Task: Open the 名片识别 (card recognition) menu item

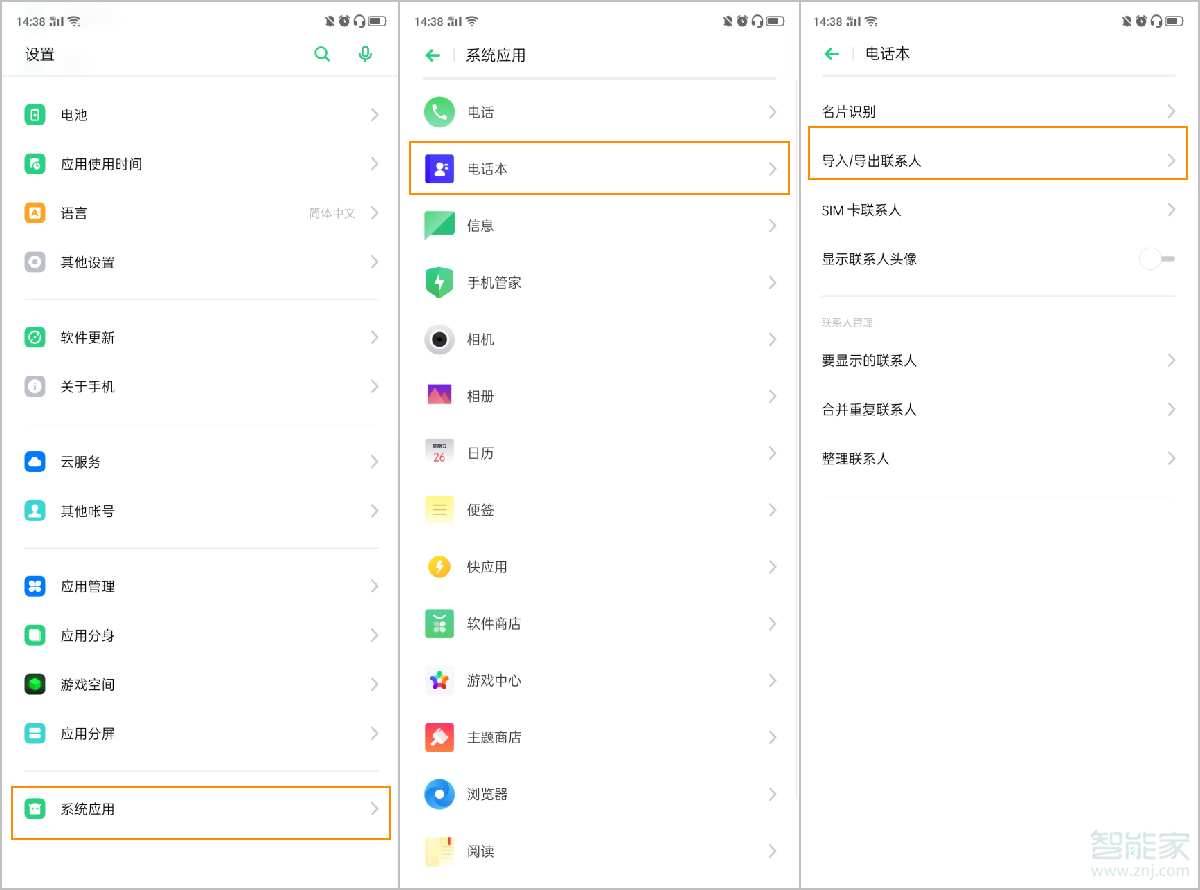Action: (x=997, y=111)
